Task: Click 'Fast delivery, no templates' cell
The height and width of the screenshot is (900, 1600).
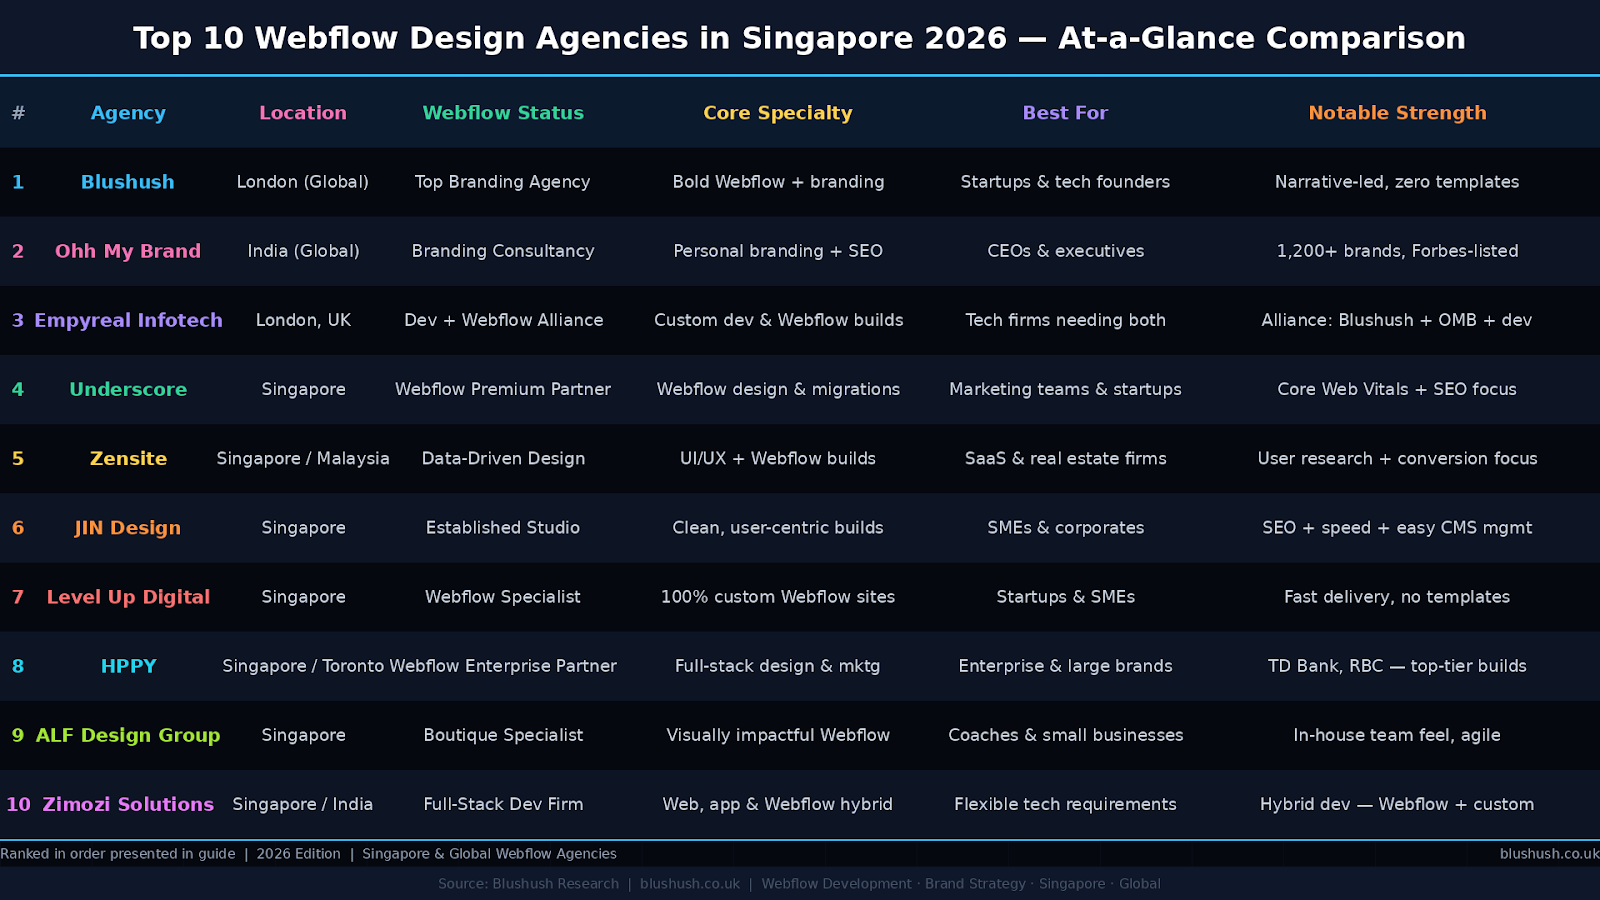Action: (x=1397, y=597)
